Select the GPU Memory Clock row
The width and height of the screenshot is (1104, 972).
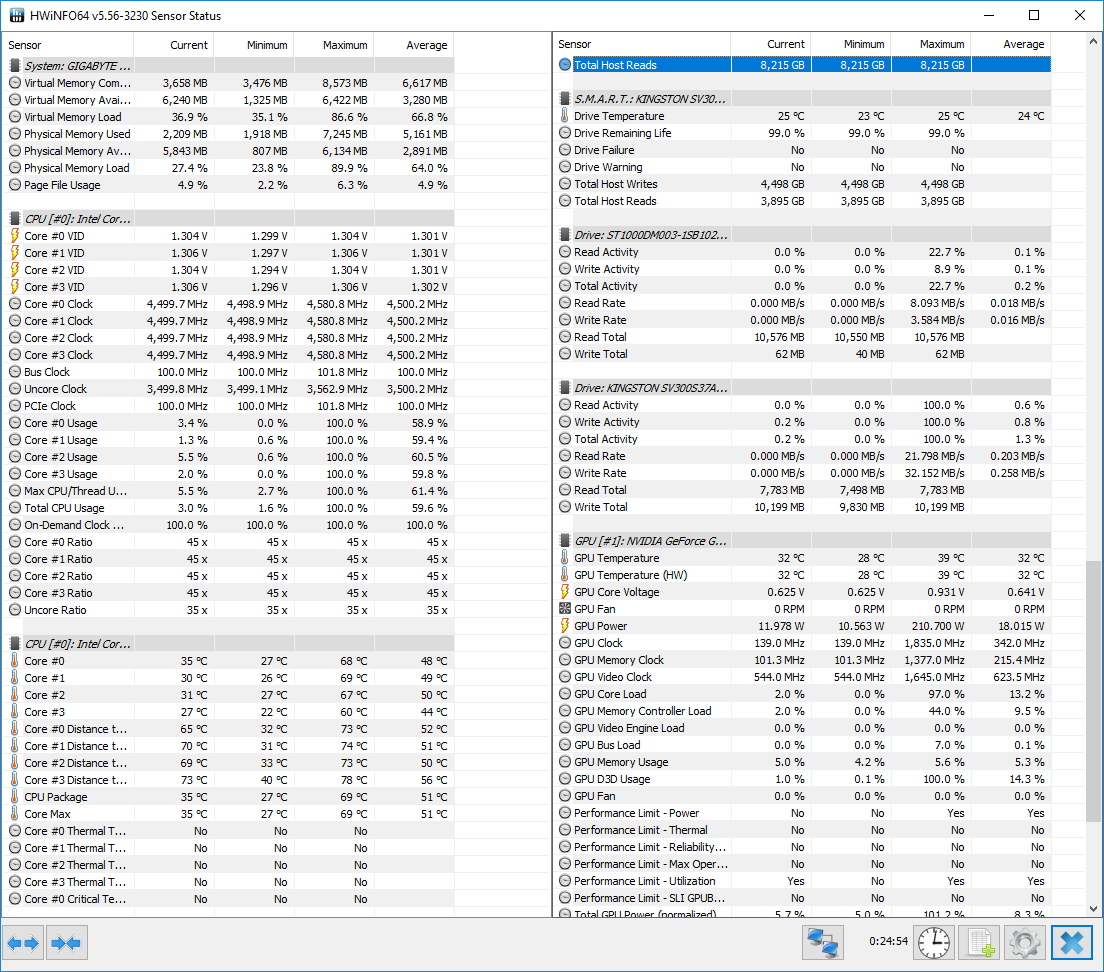[x=803, y=659]
